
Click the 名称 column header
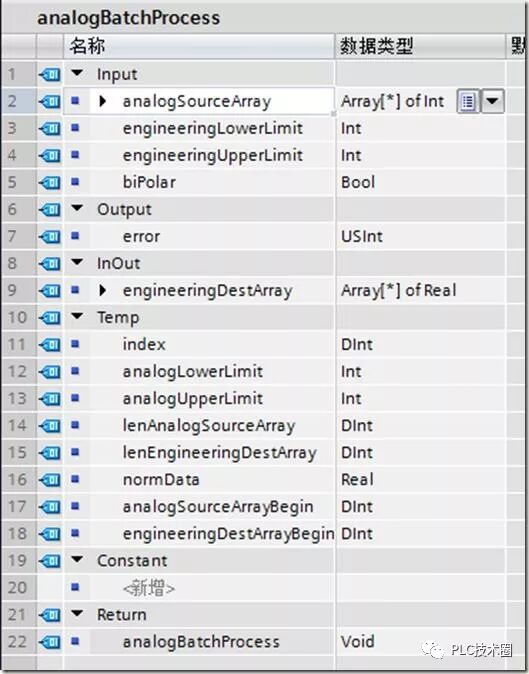click(199, 46)
